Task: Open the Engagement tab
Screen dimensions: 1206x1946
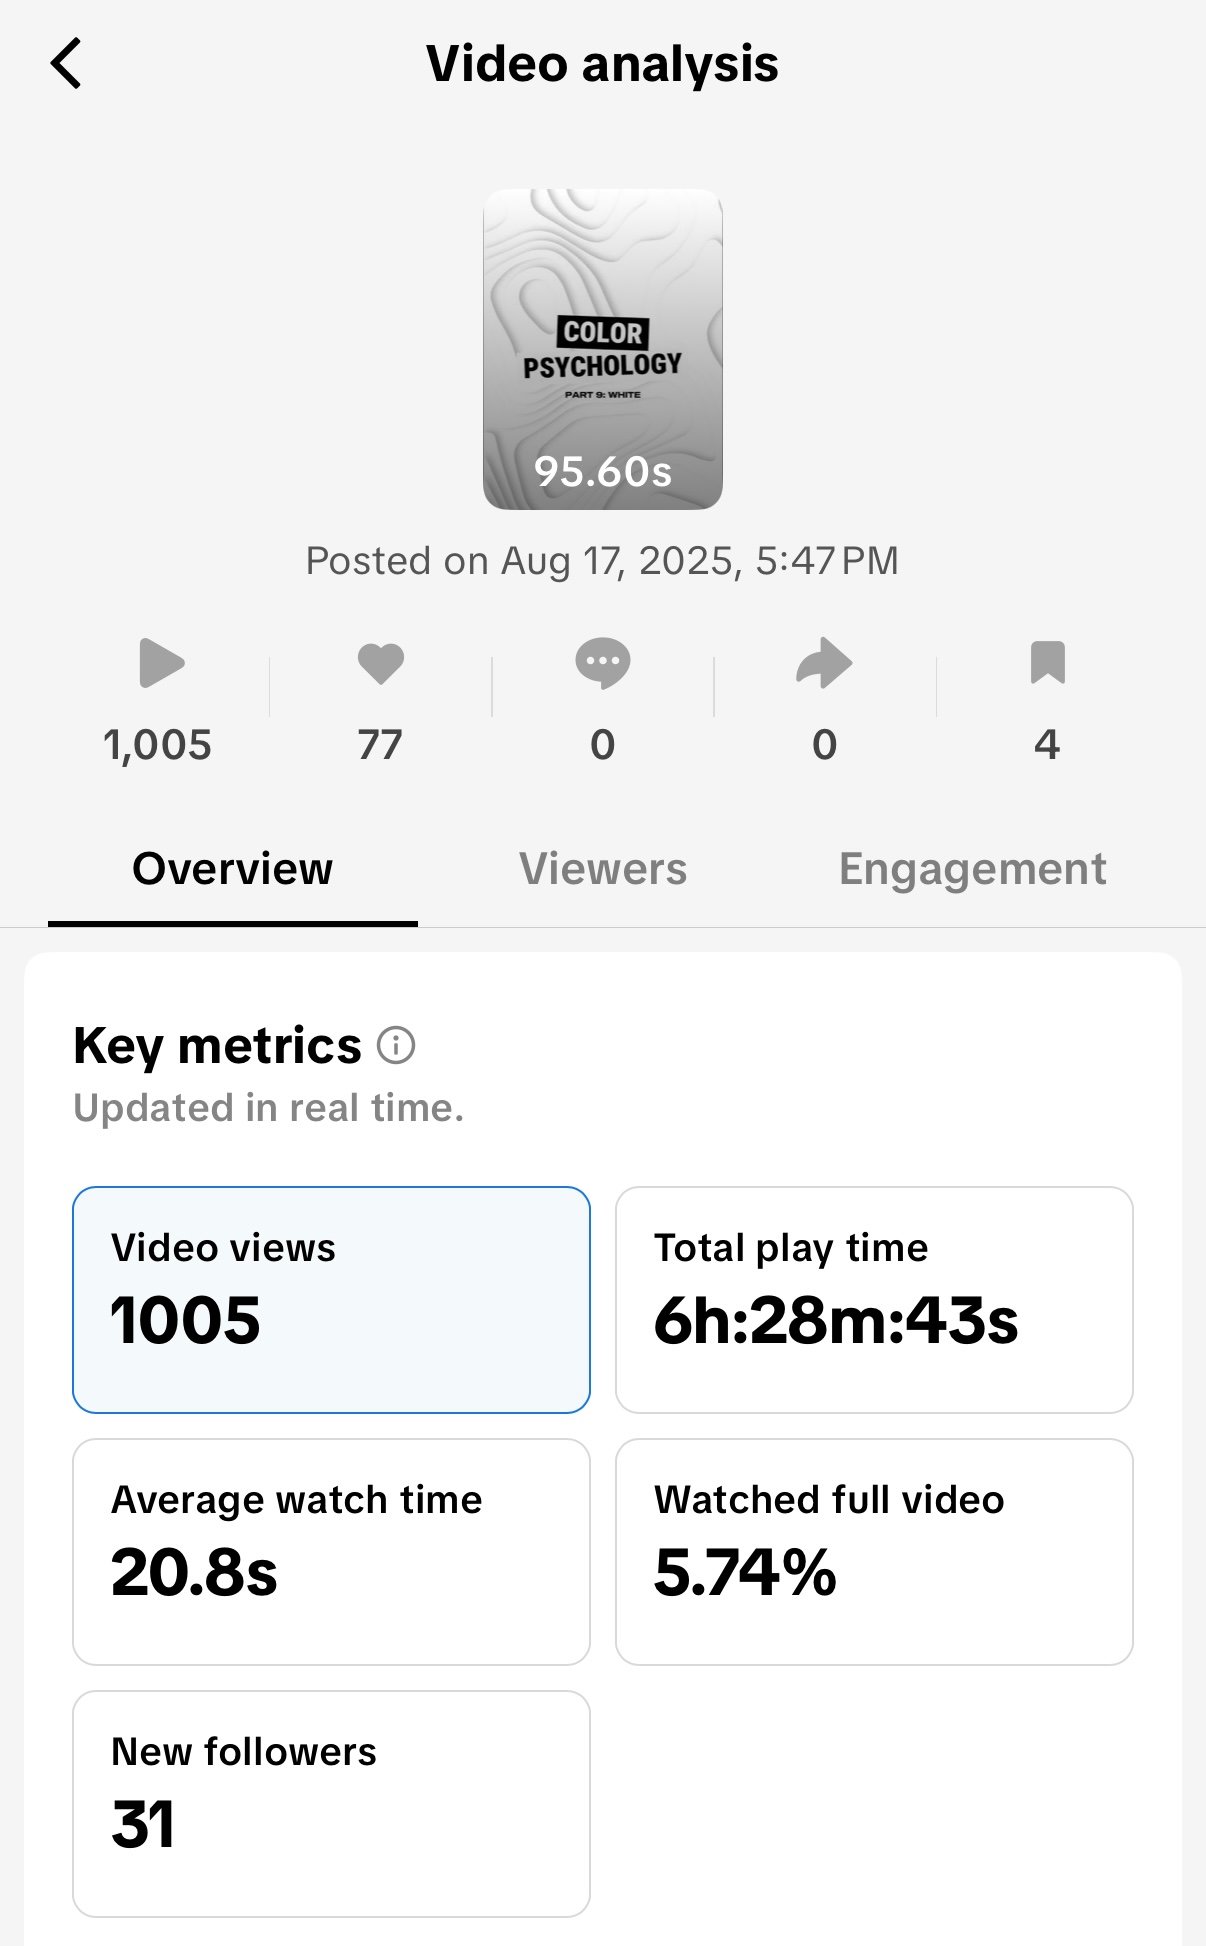Action: tap(972, 869)
